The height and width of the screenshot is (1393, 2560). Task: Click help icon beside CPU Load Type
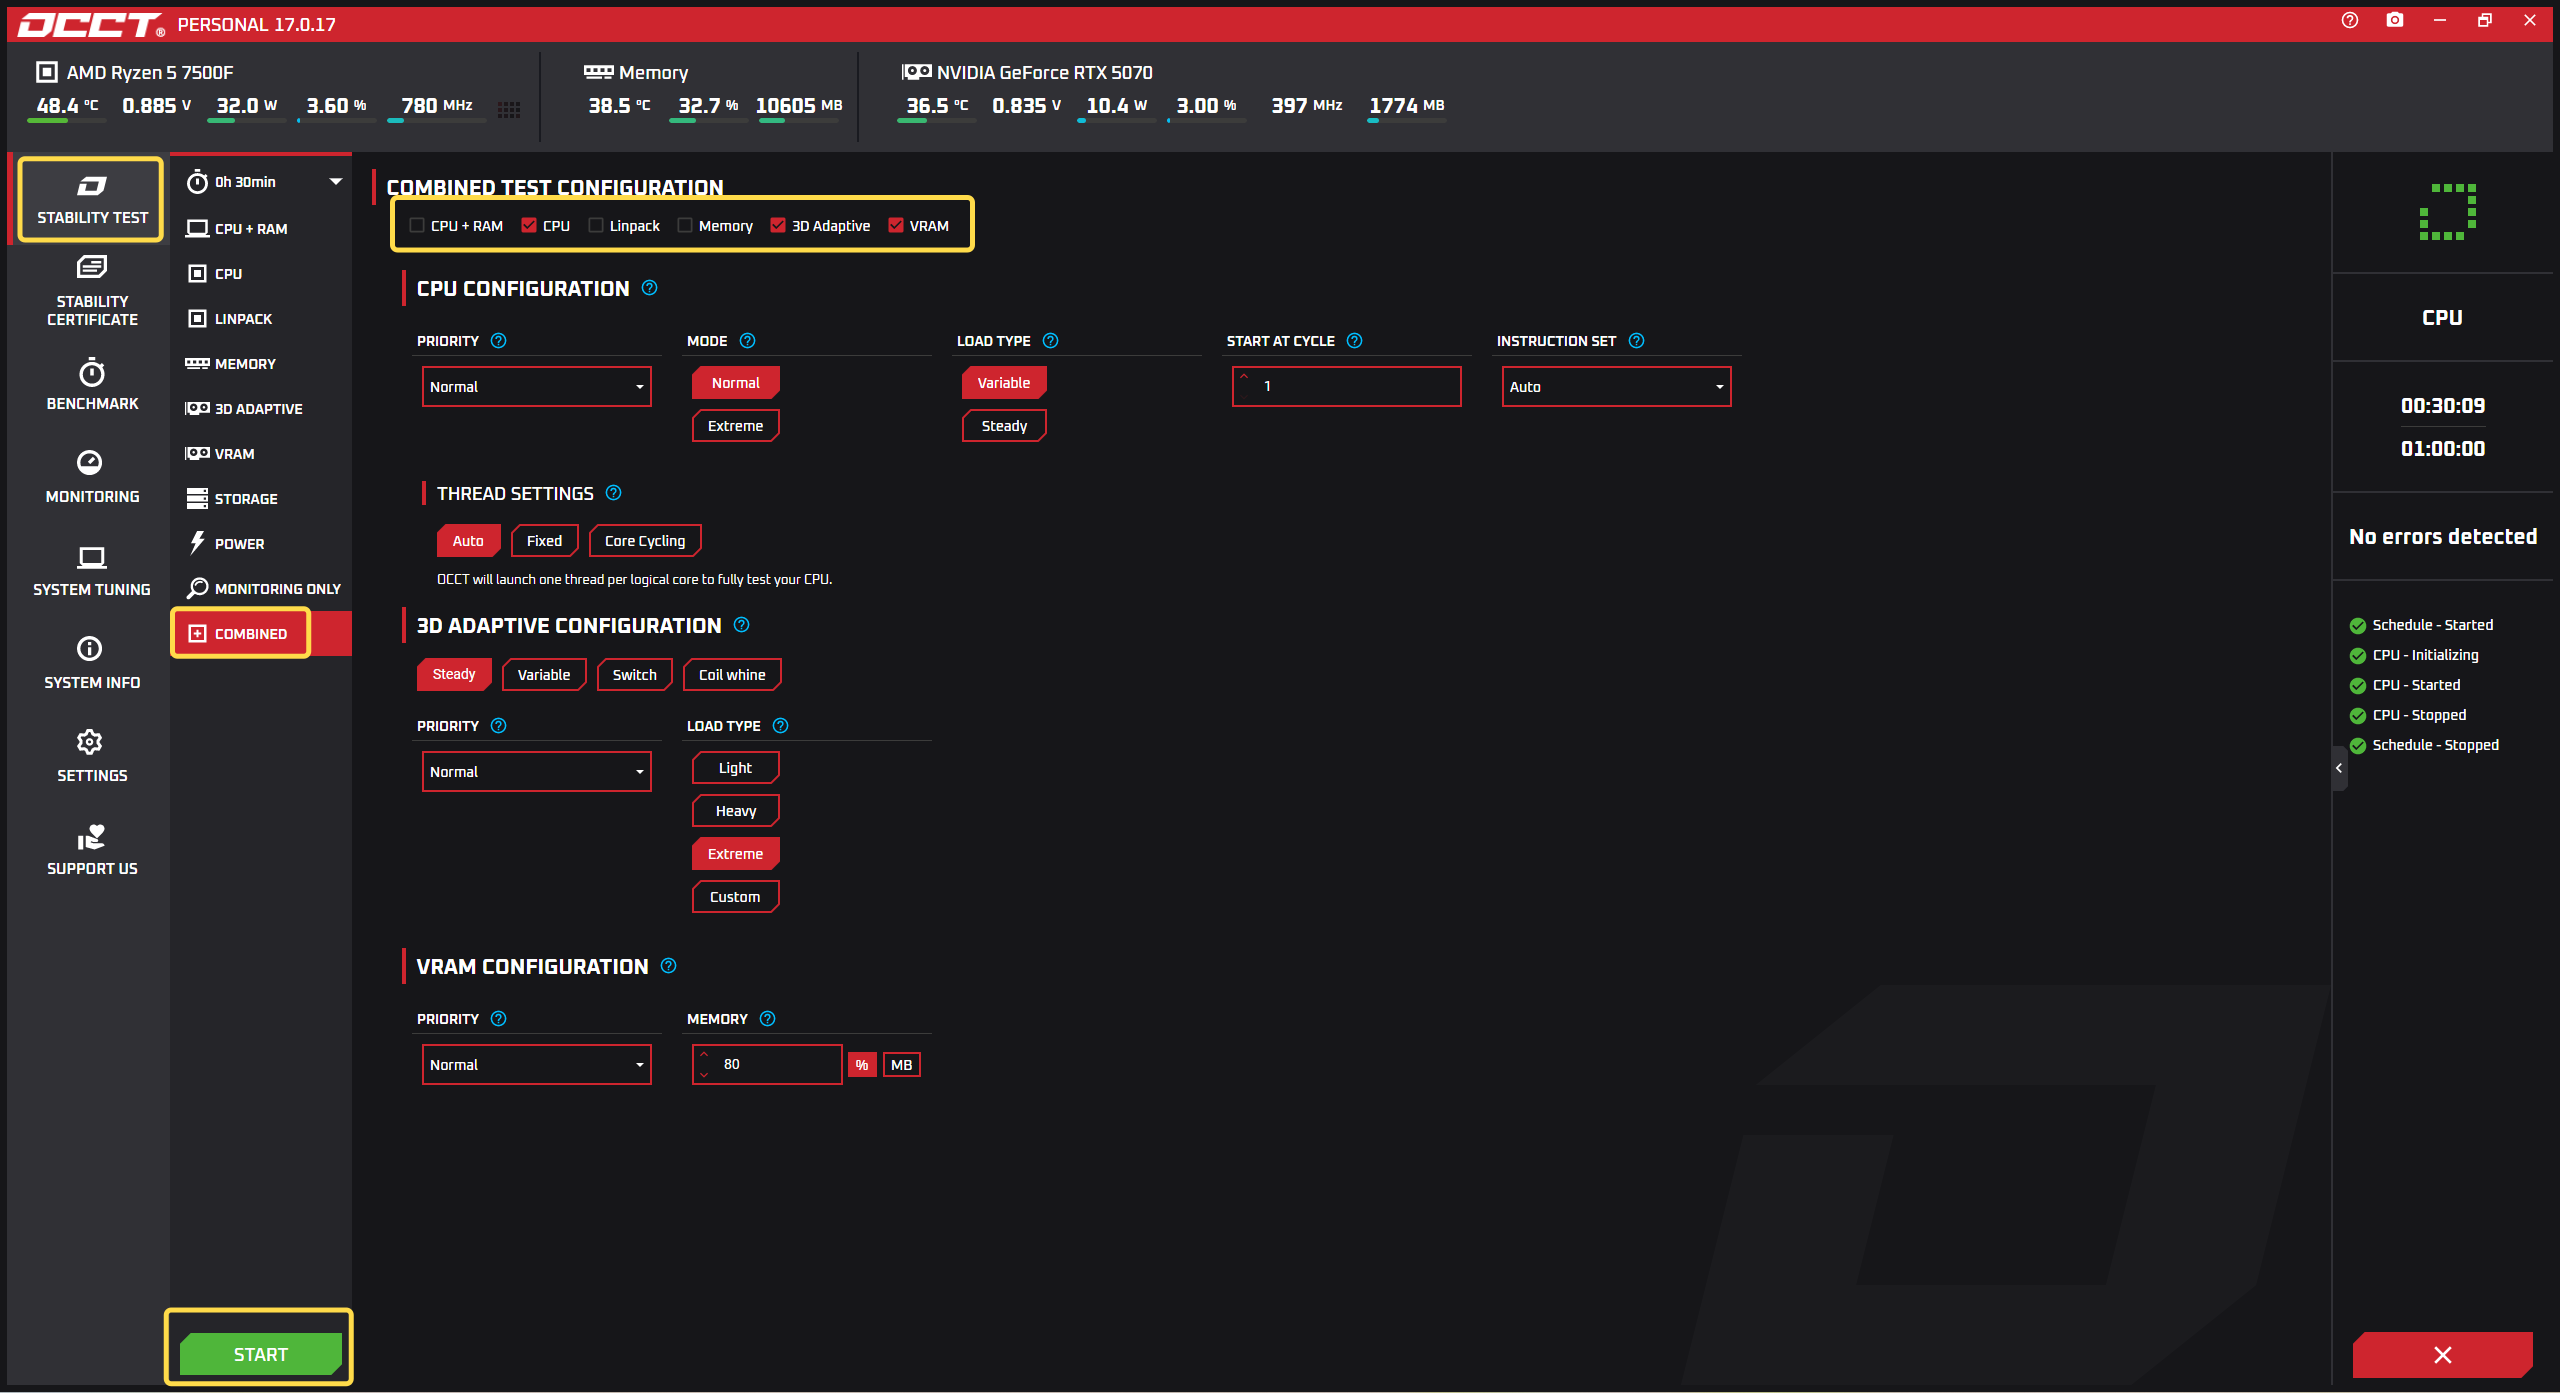click(1051, 341)
